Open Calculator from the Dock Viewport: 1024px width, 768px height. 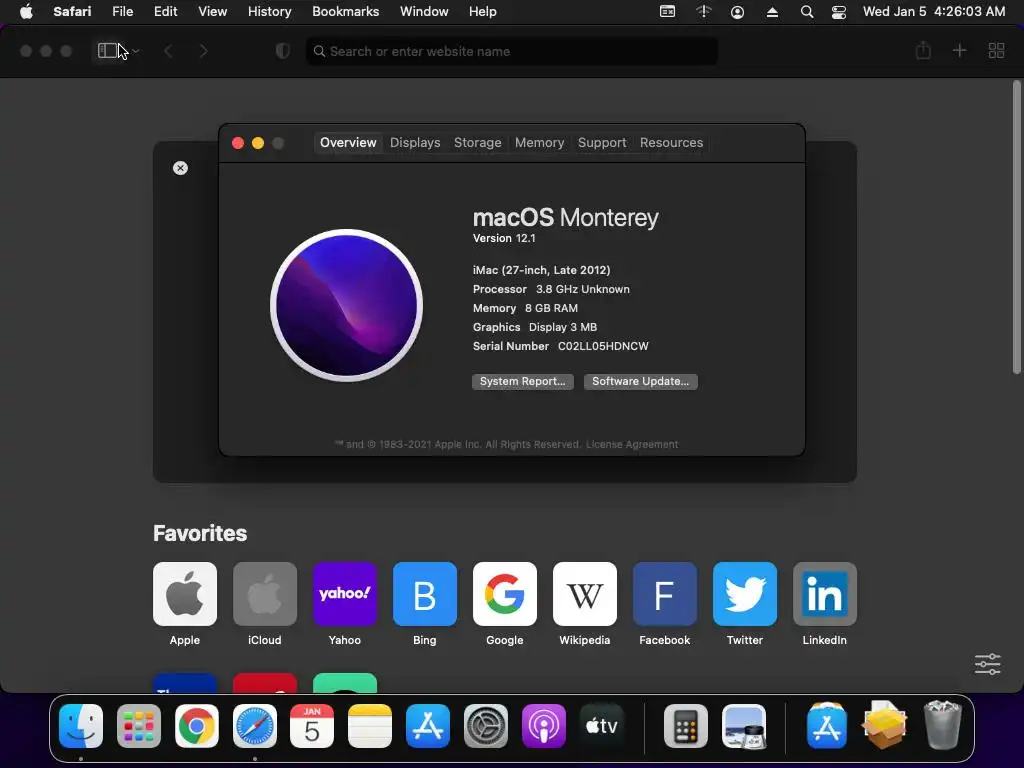point(686,726)
